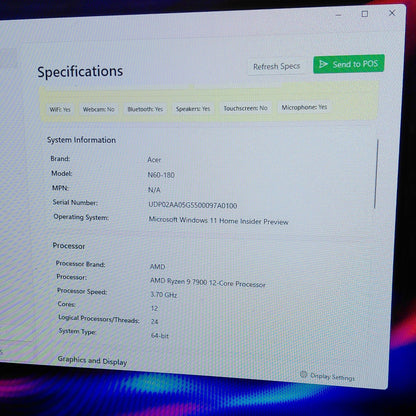Select the Microphone: Yes badge
Viewport: 416px width, 416px height.
[x=304, y=107]
